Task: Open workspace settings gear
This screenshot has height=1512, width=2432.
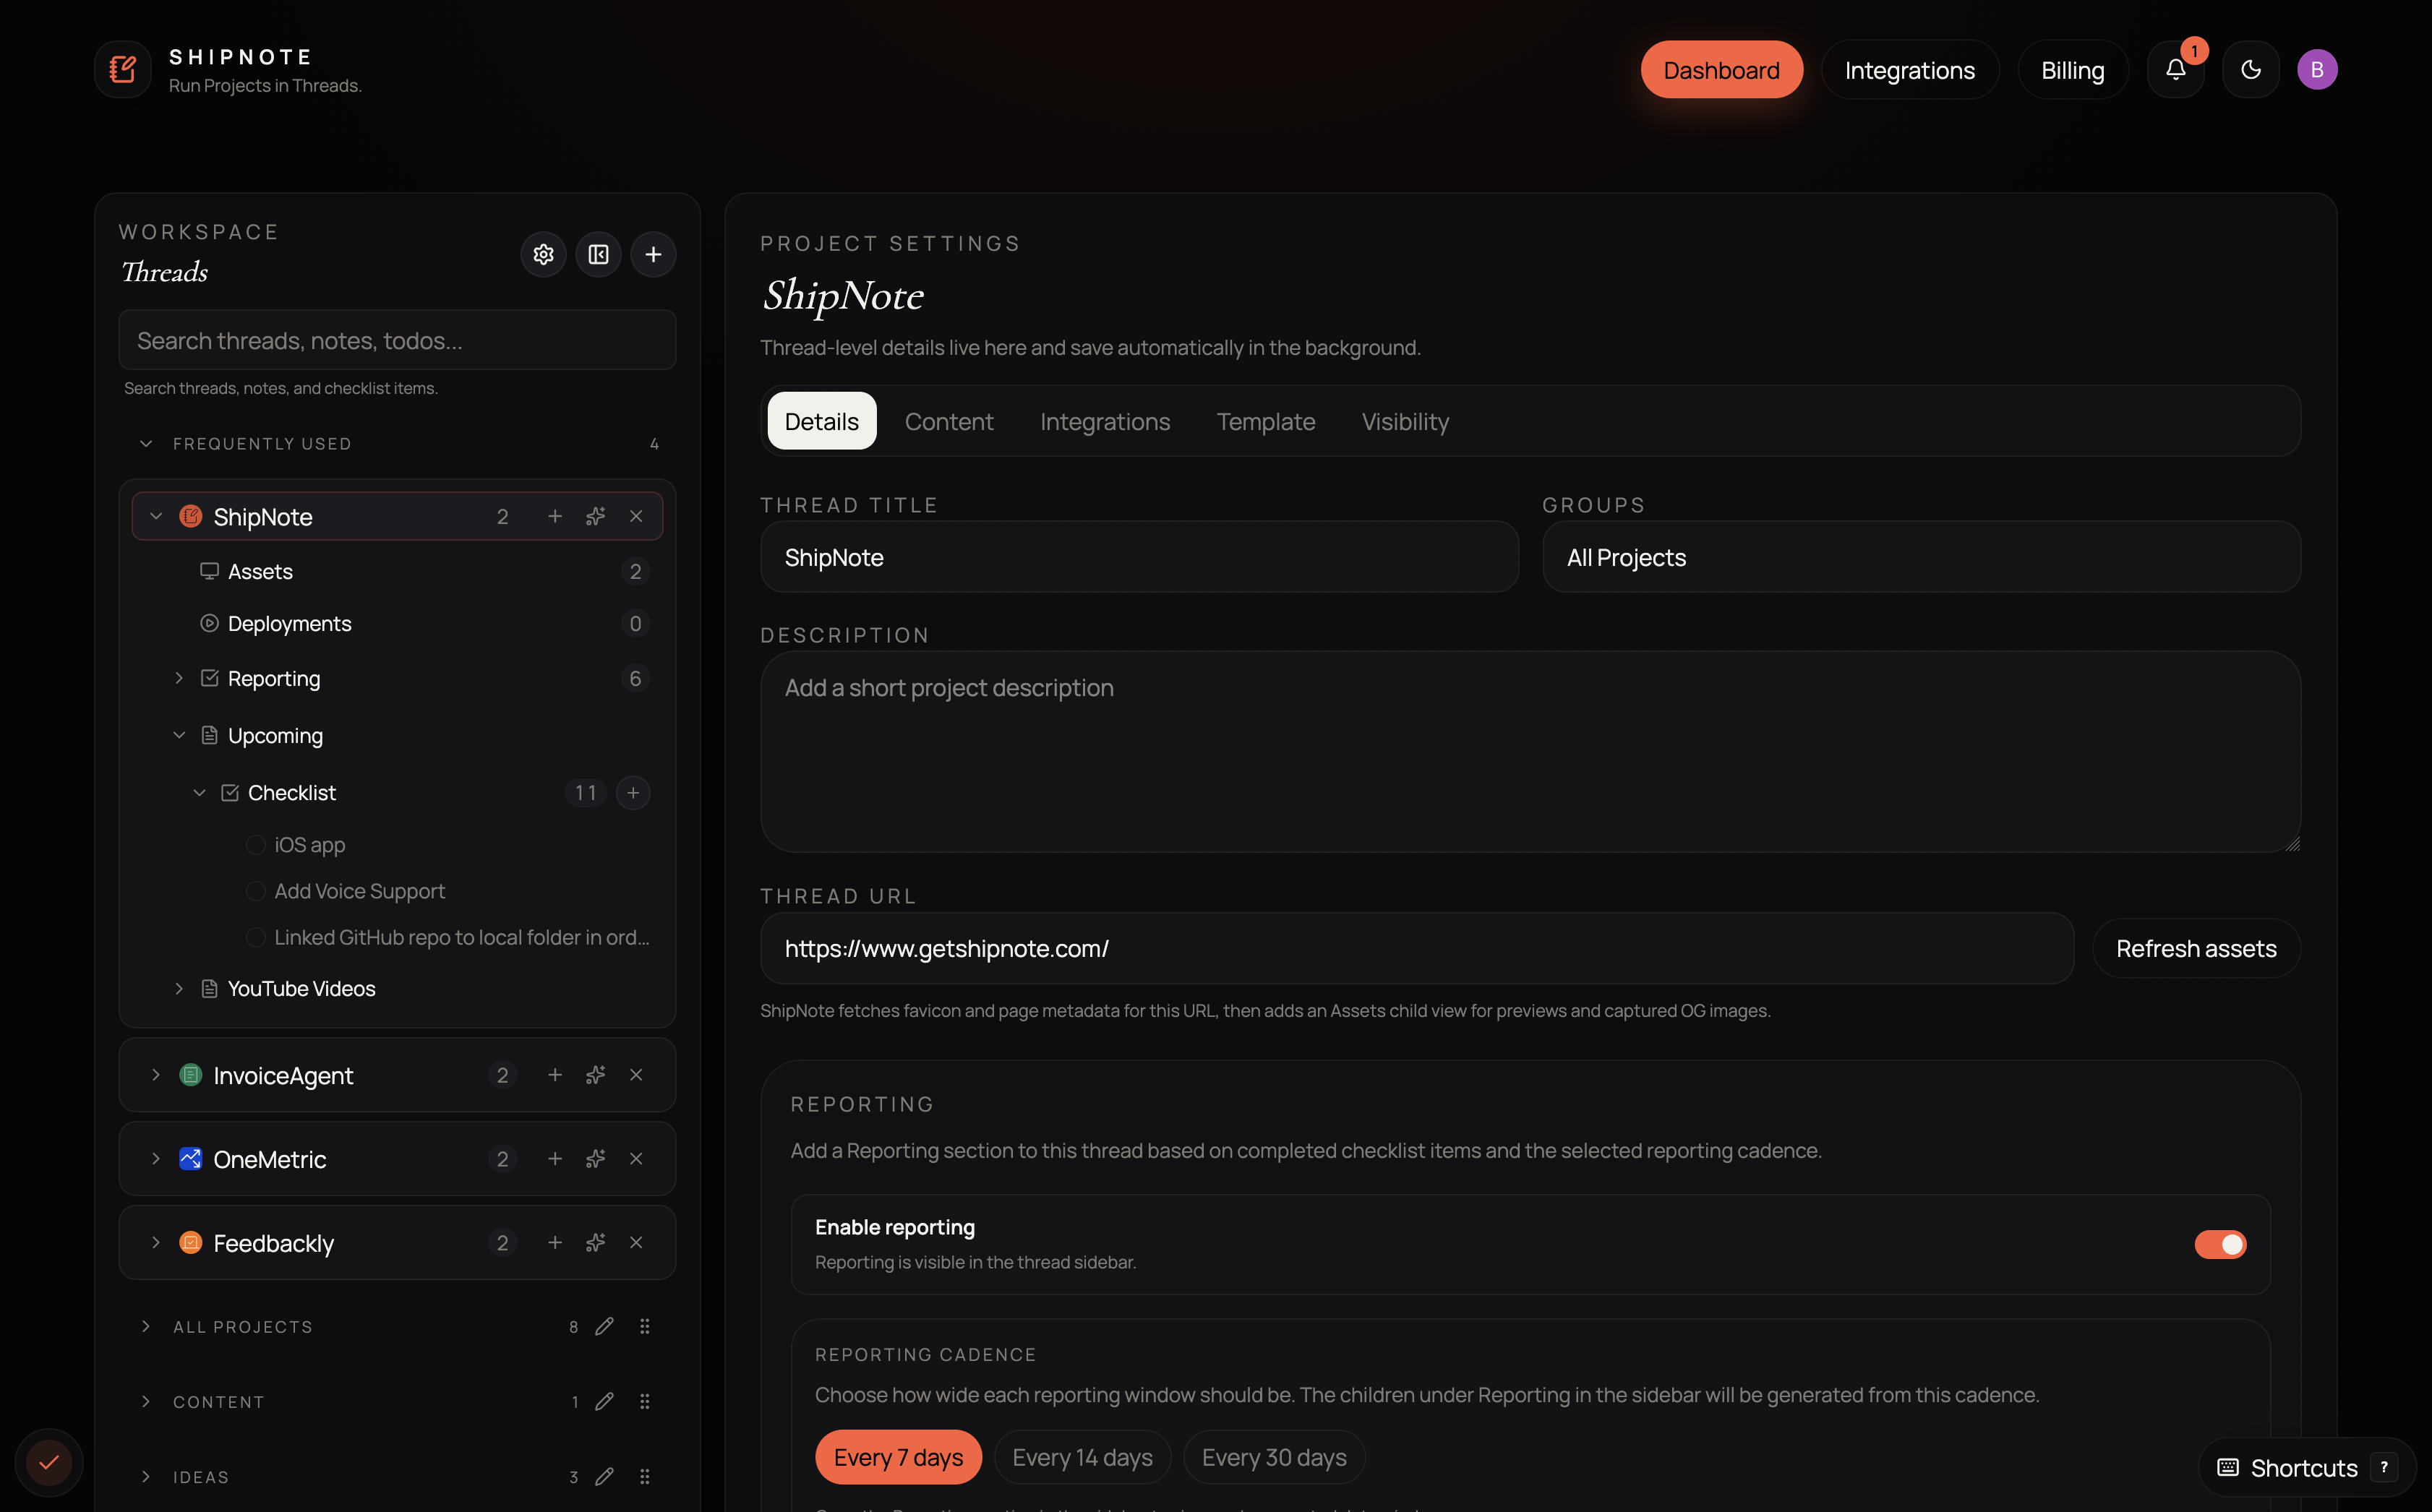Action: pos(543,254)
